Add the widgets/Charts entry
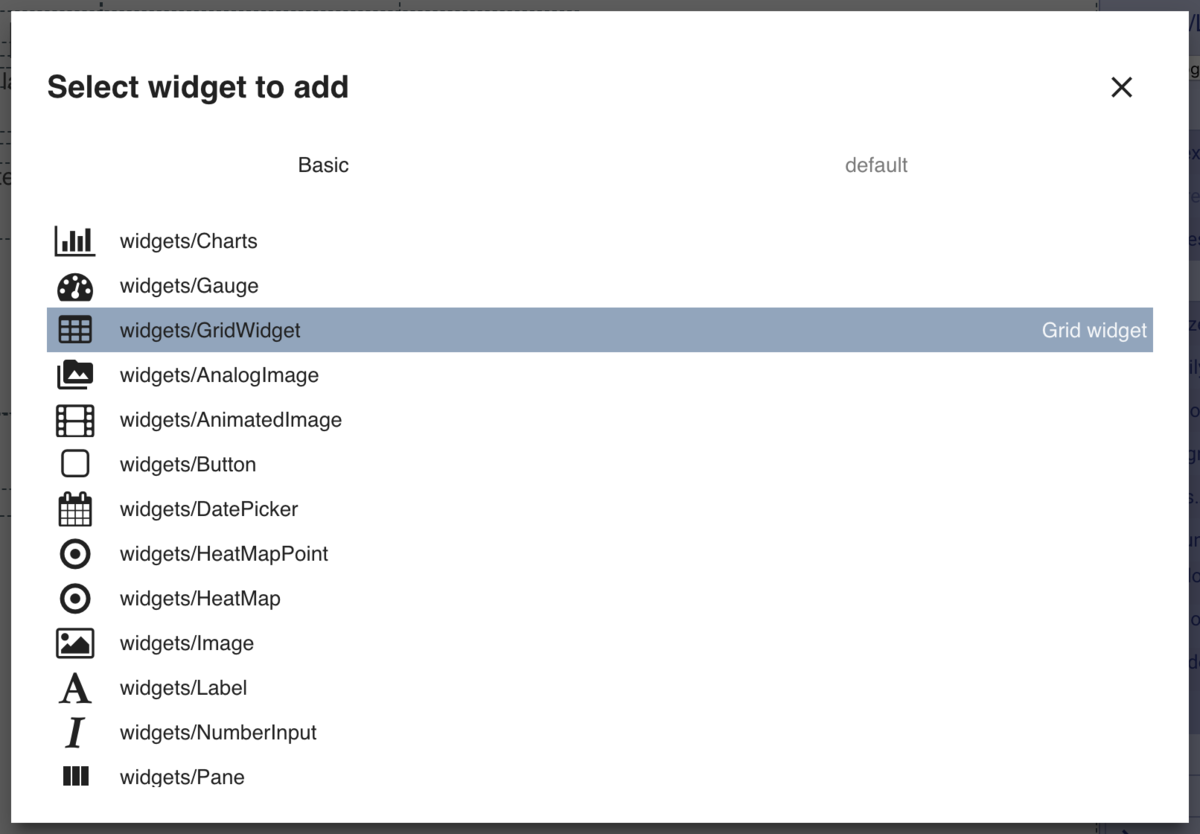 [600, 241]
